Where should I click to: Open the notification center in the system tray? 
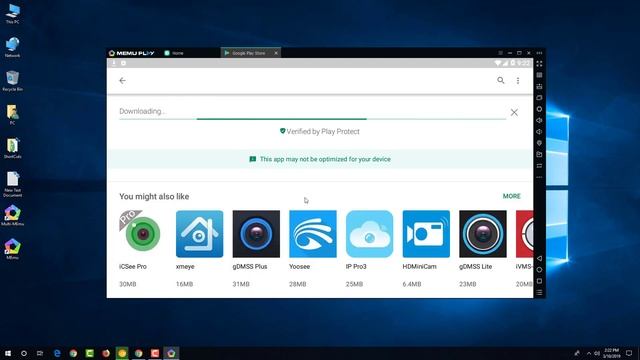(x=629, y=353)
